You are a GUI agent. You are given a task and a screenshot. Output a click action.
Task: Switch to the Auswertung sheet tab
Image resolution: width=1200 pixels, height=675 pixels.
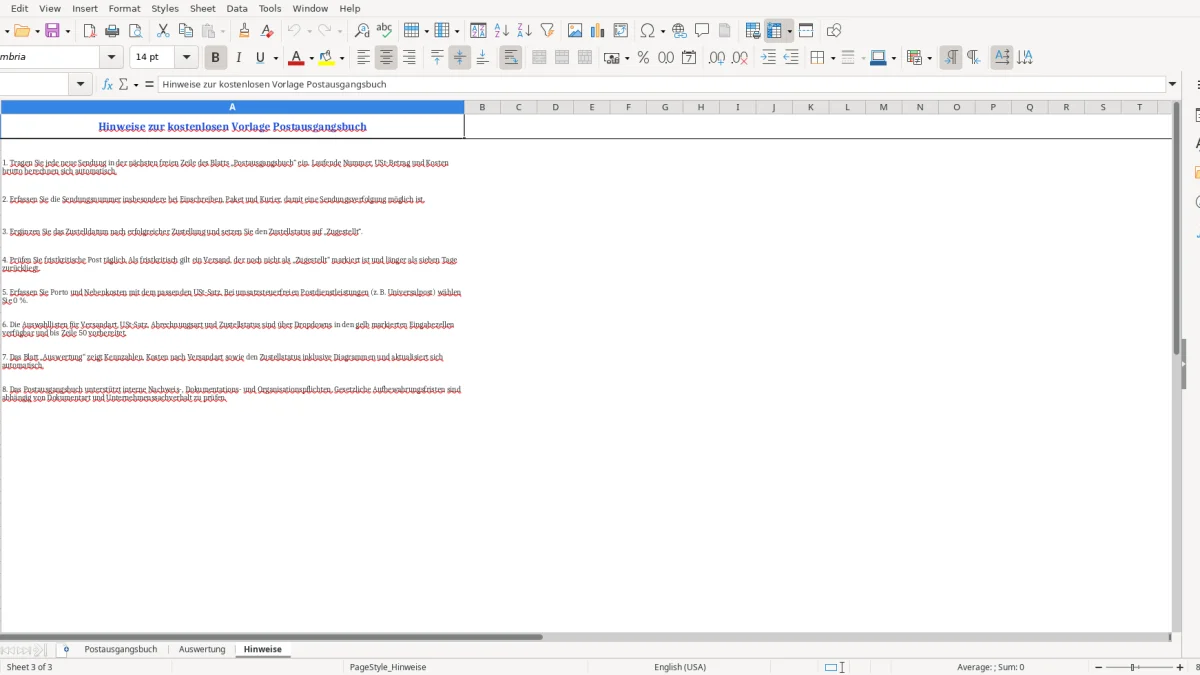202,649
